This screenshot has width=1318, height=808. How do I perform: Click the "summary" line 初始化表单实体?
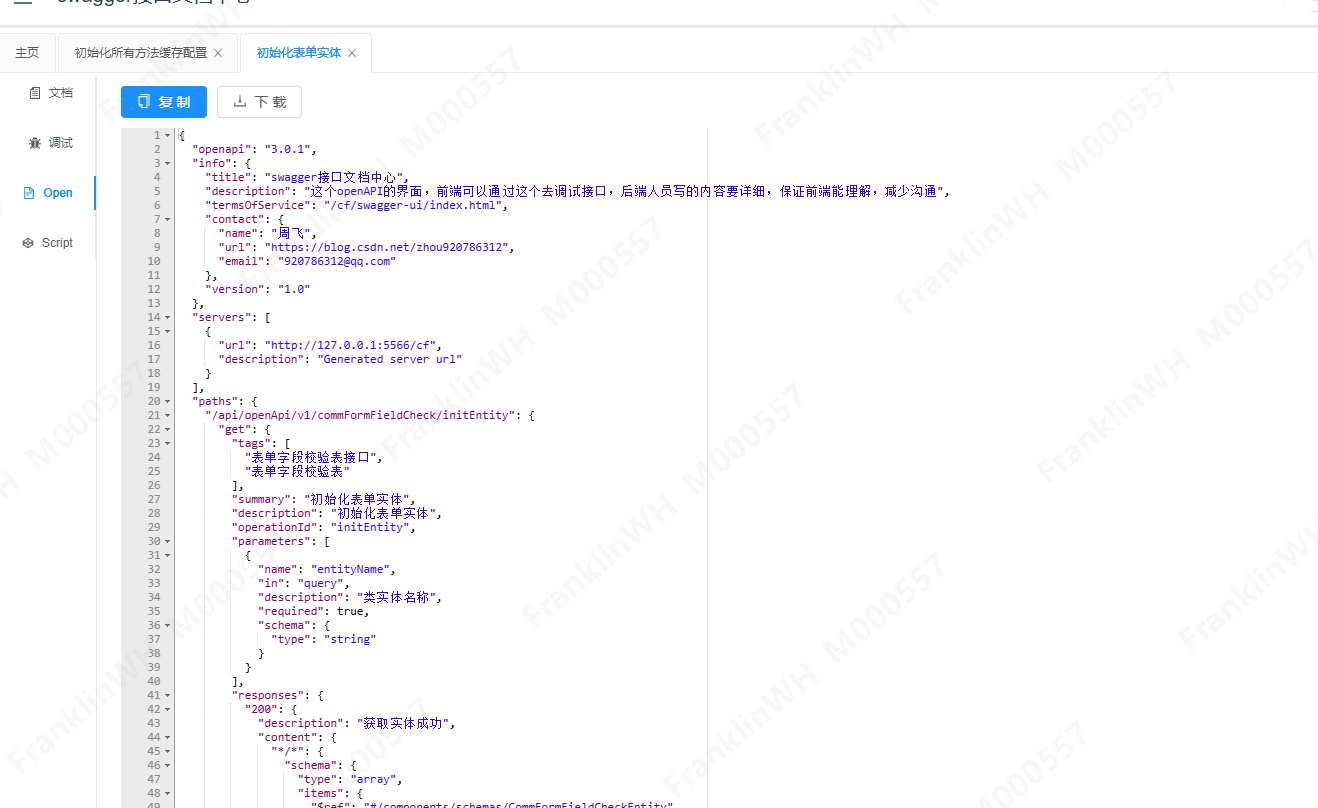pyautogui.click(x=323, y=499)
